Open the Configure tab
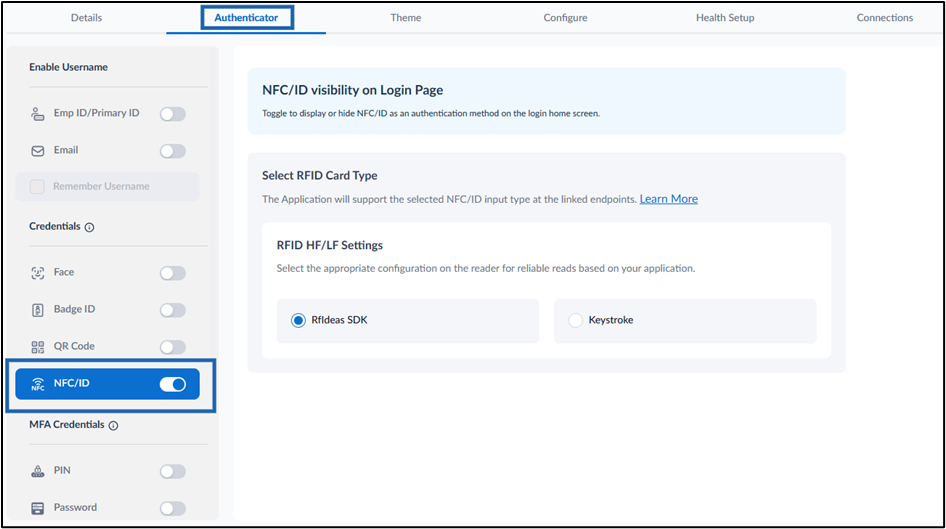This screenshot has width=946, height=529. tap(565, 17)
